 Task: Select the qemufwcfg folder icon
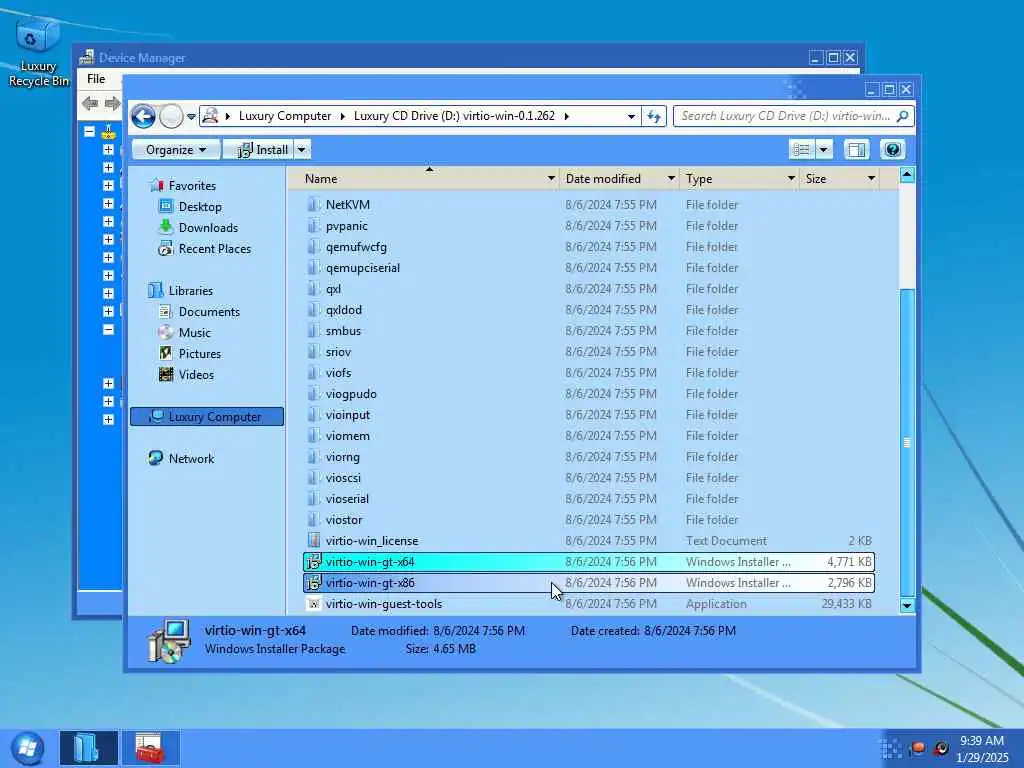pos(314,247)
